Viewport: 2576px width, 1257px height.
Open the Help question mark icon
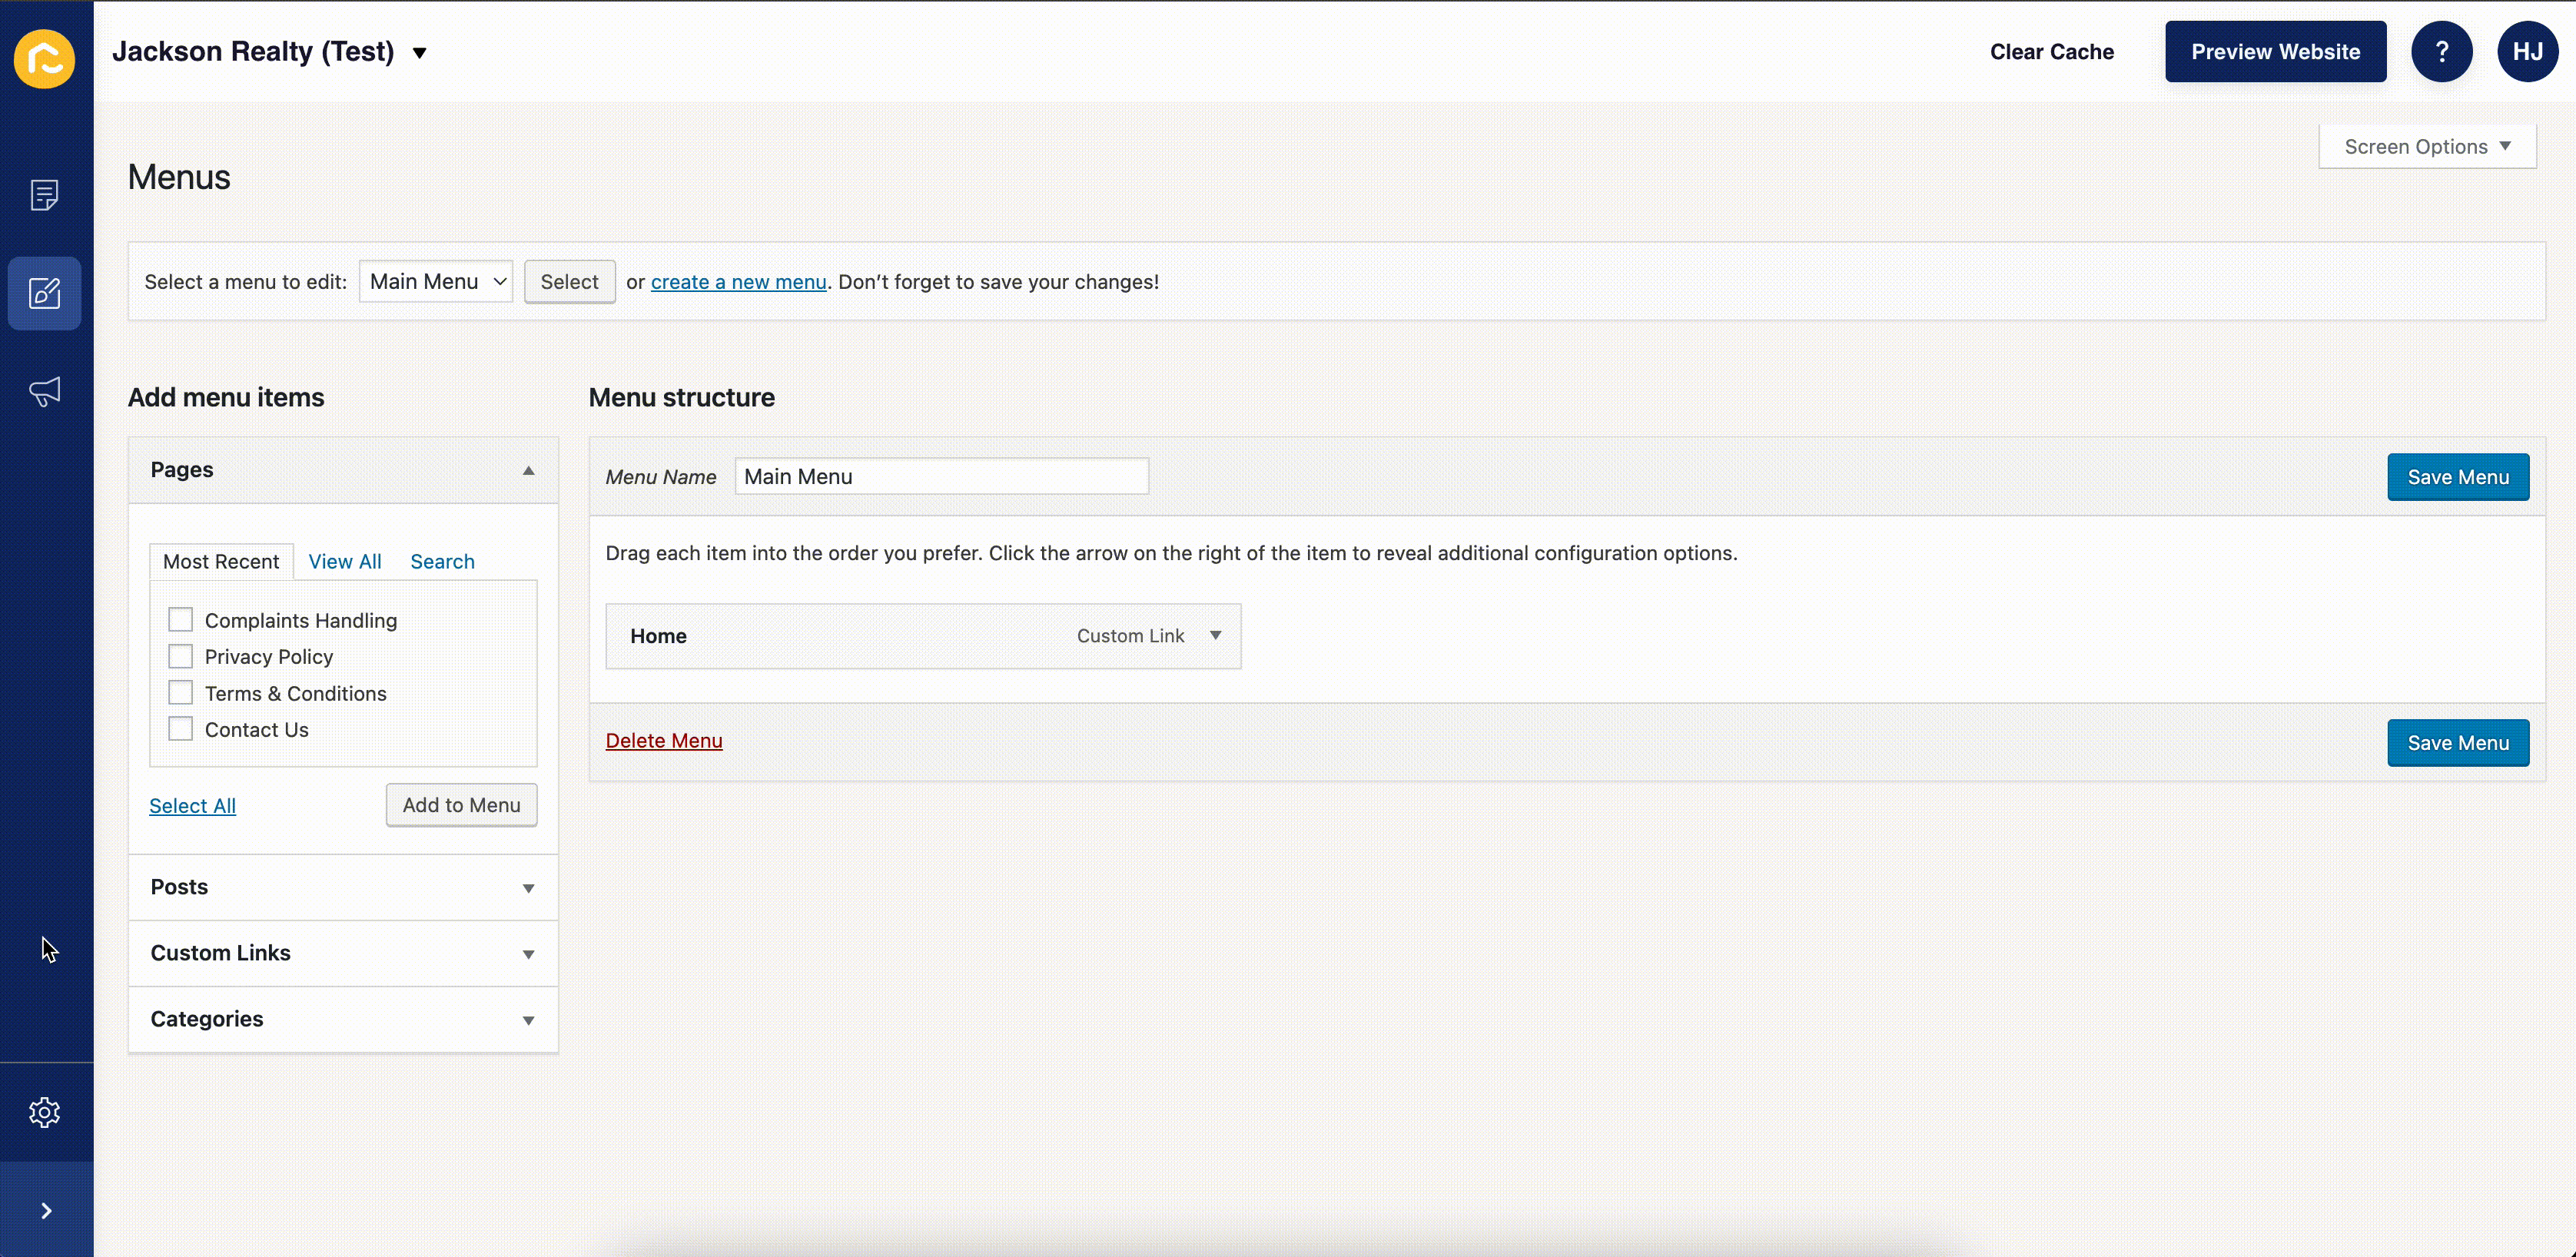click(x=2442, y=51)
